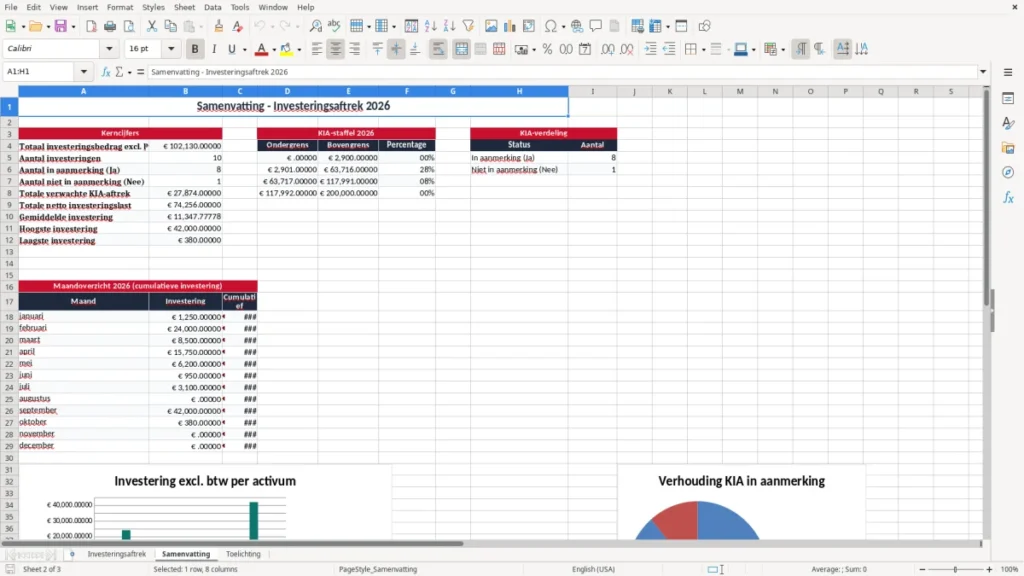This screenshot has width=1024, height=576.
Task: Toggle Merge and Center Cells
Action: (x=461, y=49)
